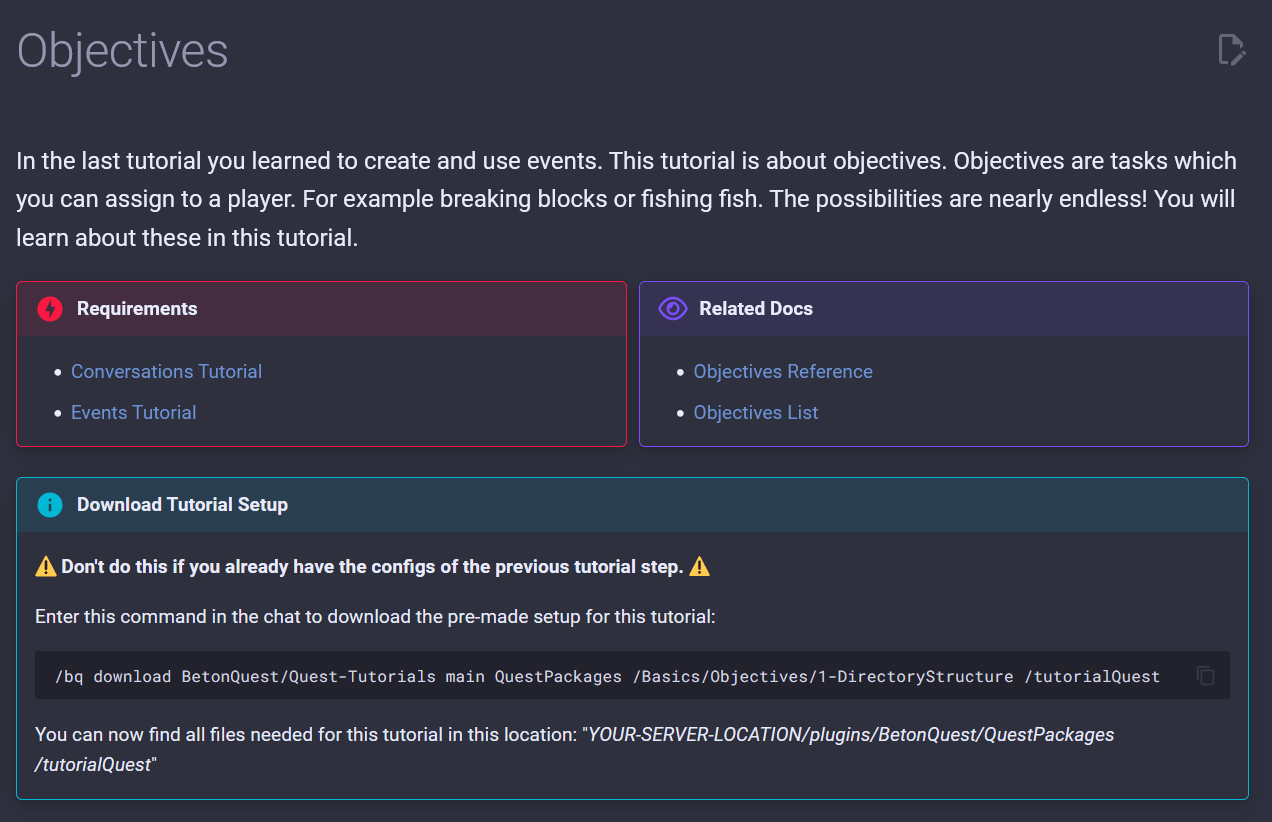Click the /bq download command code block
The width and height of the screenshot is (1272, 822).
(x=632, y=676)
